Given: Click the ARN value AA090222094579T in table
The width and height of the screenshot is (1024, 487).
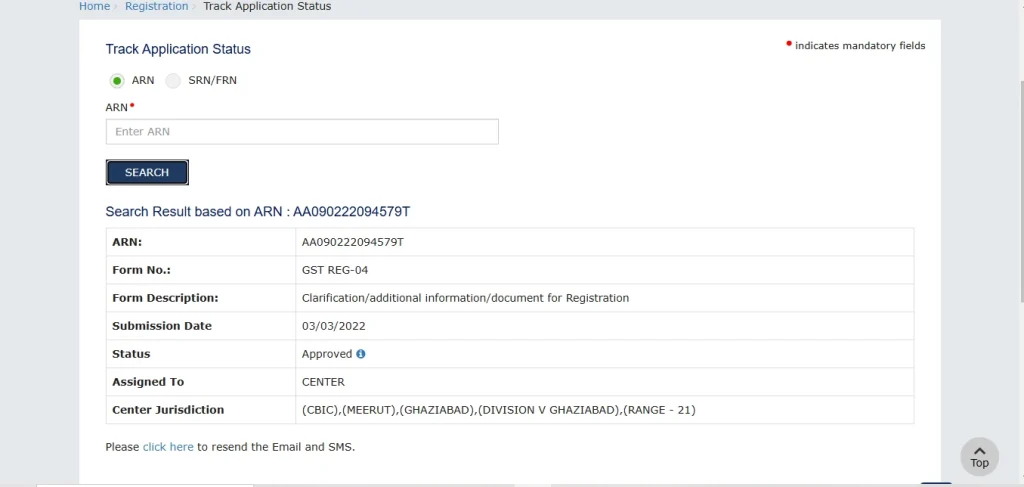Looking at the screenshot, I should (x=353, y=242).
